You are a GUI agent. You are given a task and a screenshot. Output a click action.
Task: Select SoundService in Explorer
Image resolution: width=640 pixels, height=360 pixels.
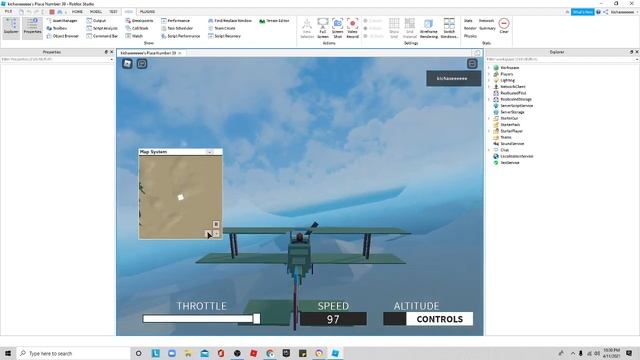(x=512, y=144)
